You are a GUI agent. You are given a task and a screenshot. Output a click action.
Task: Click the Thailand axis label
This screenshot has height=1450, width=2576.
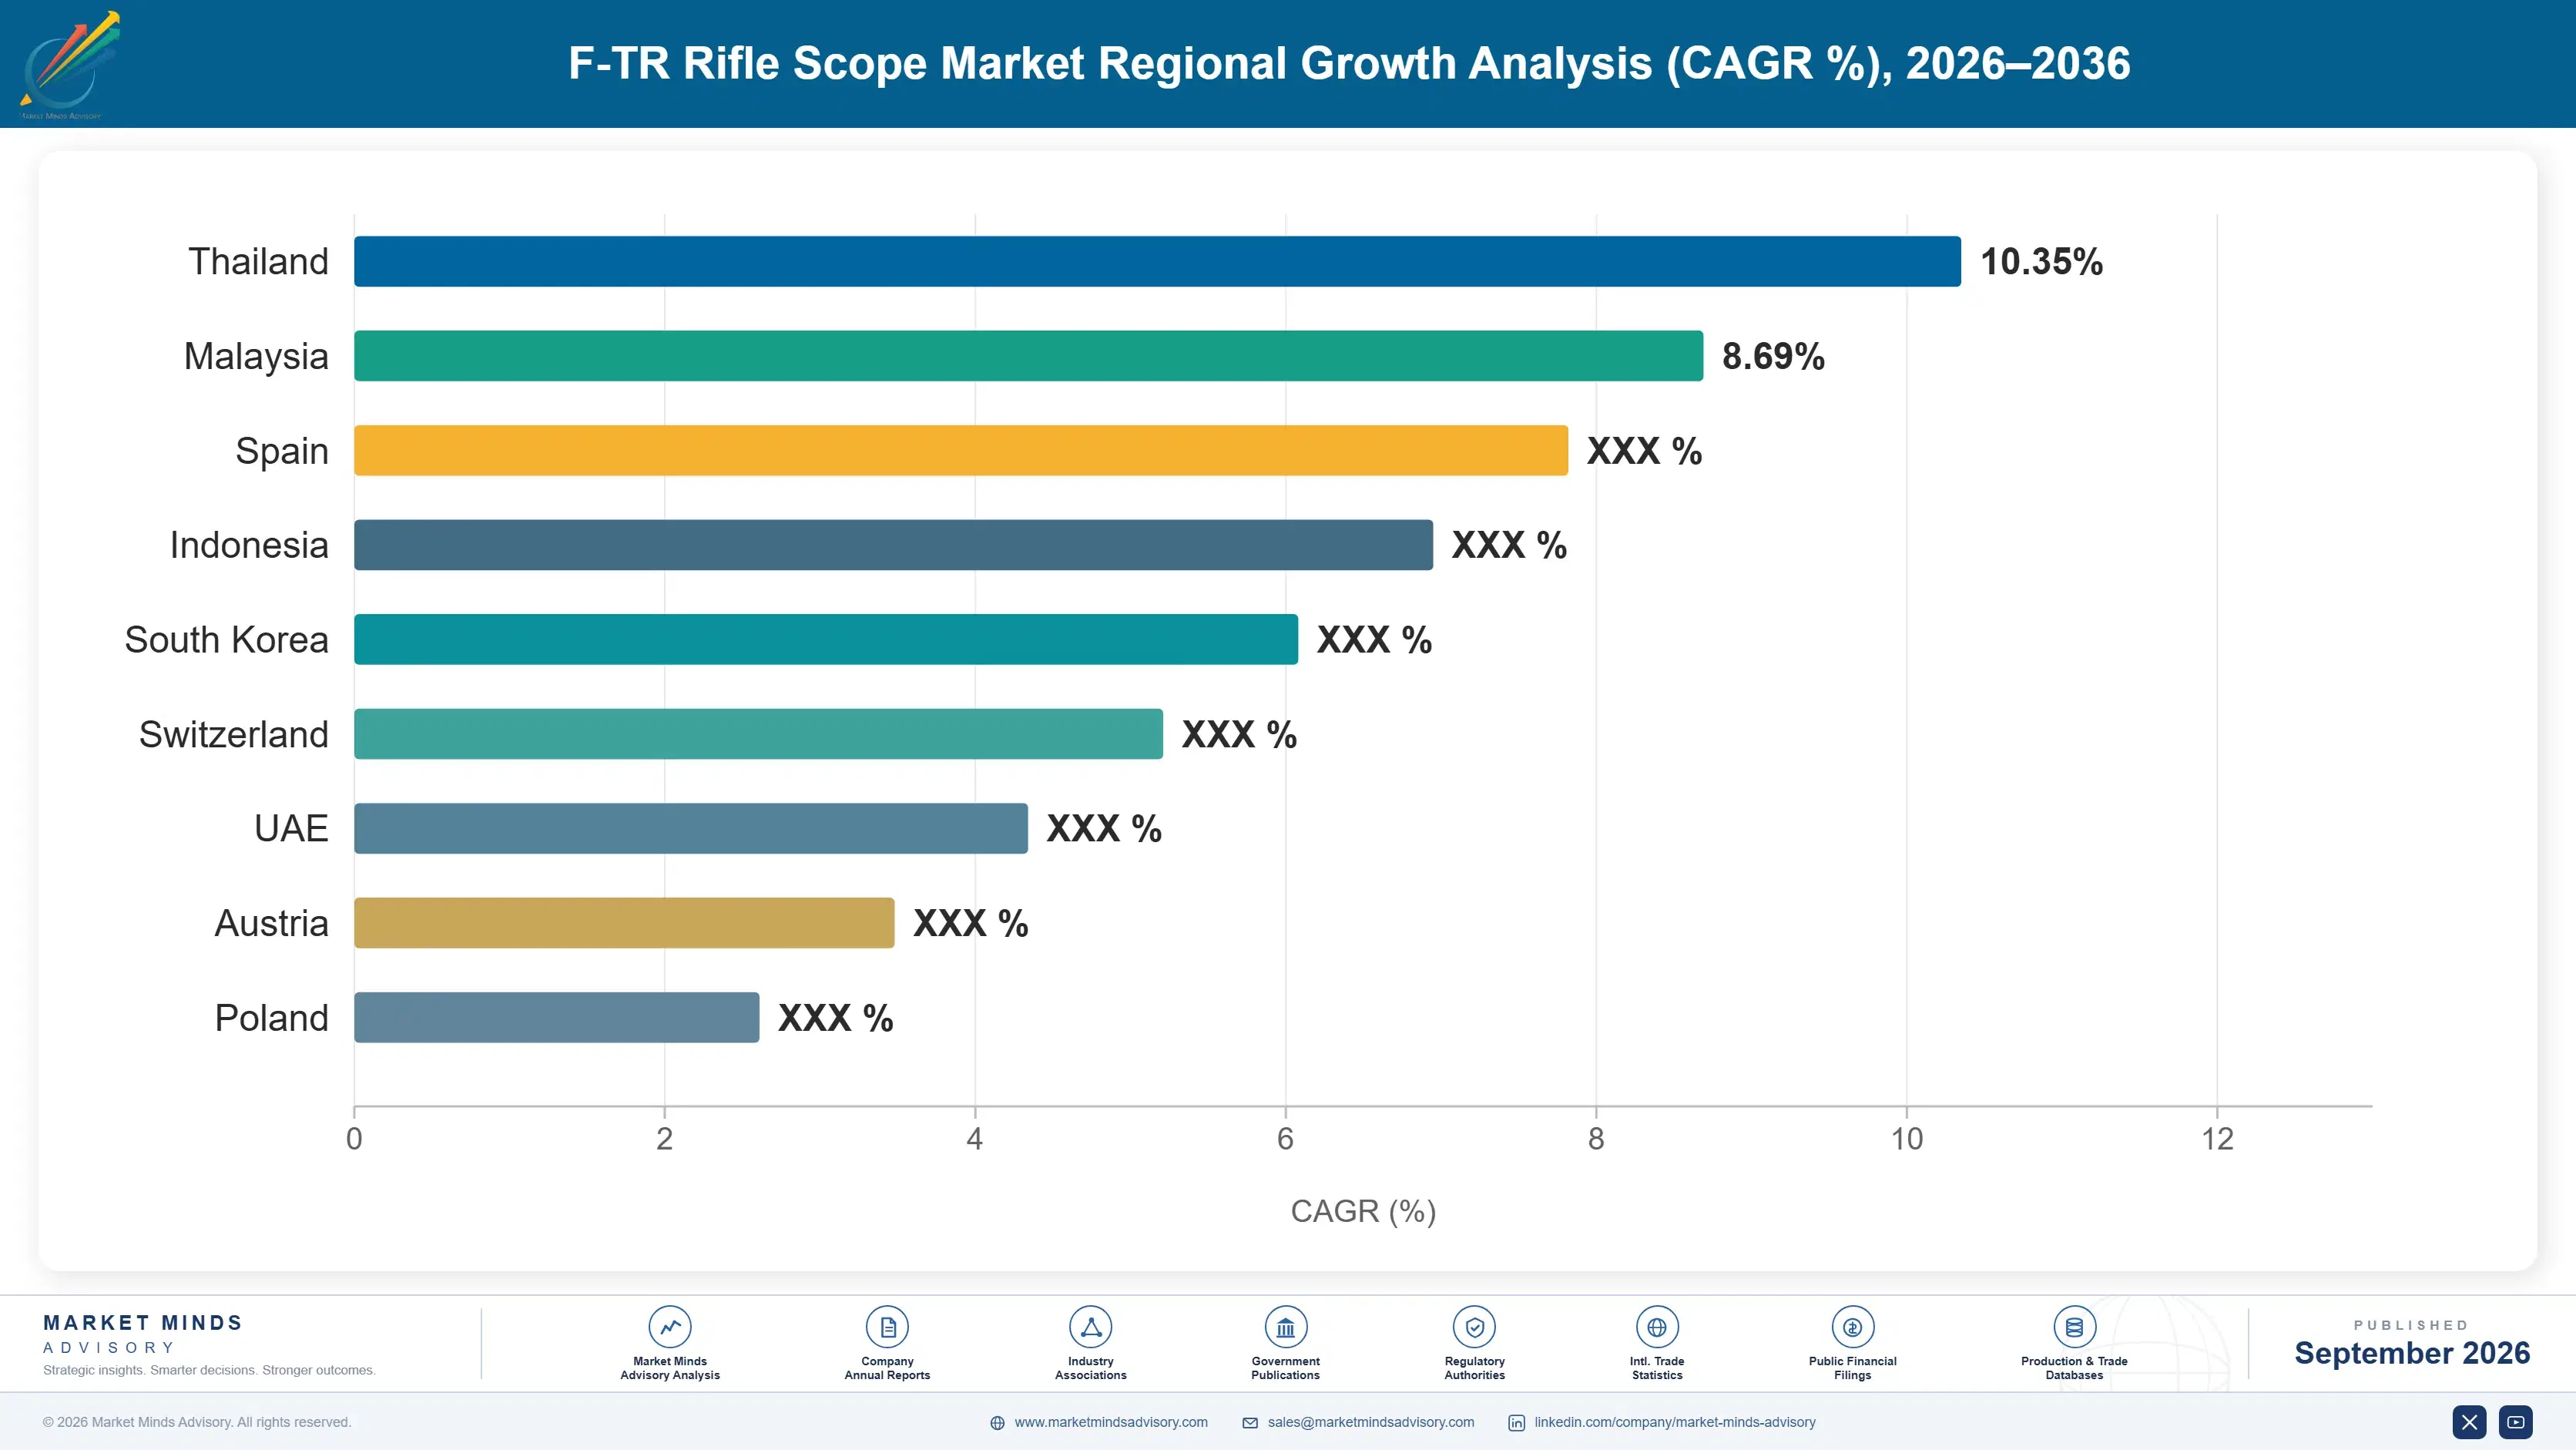point(258,261)
